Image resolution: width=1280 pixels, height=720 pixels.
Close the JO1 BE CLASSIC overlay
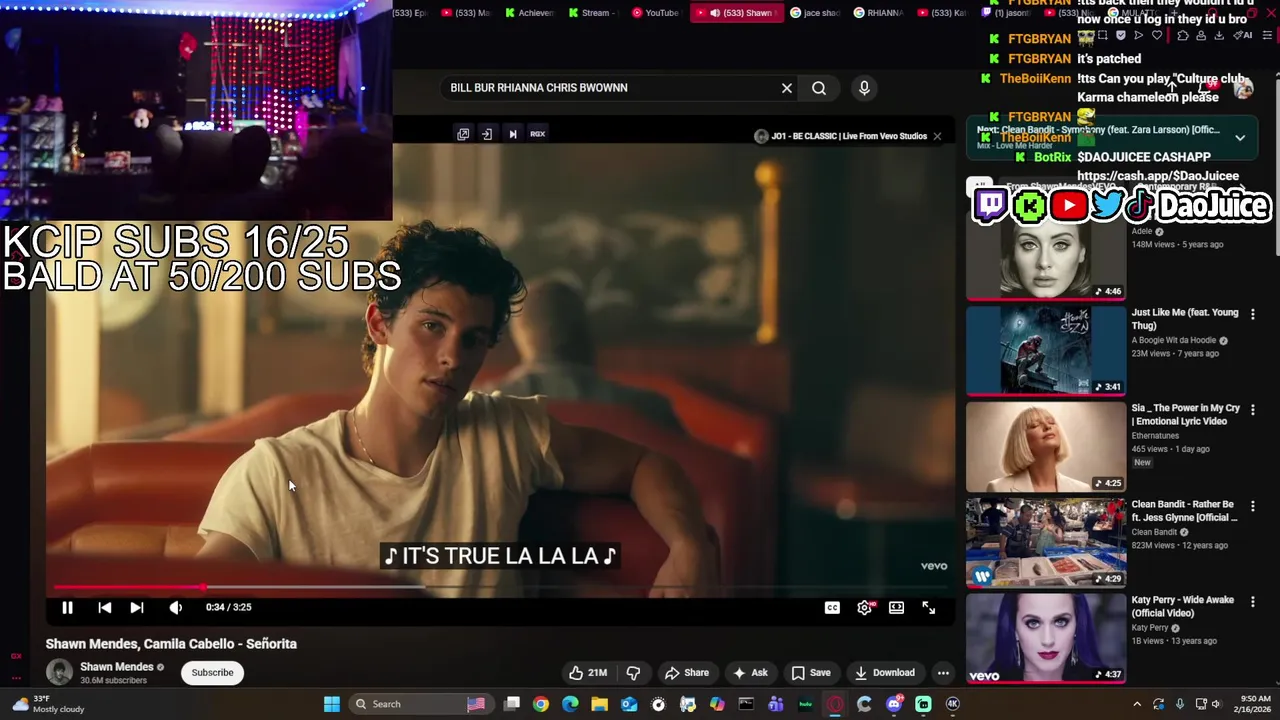coord(937,136)
